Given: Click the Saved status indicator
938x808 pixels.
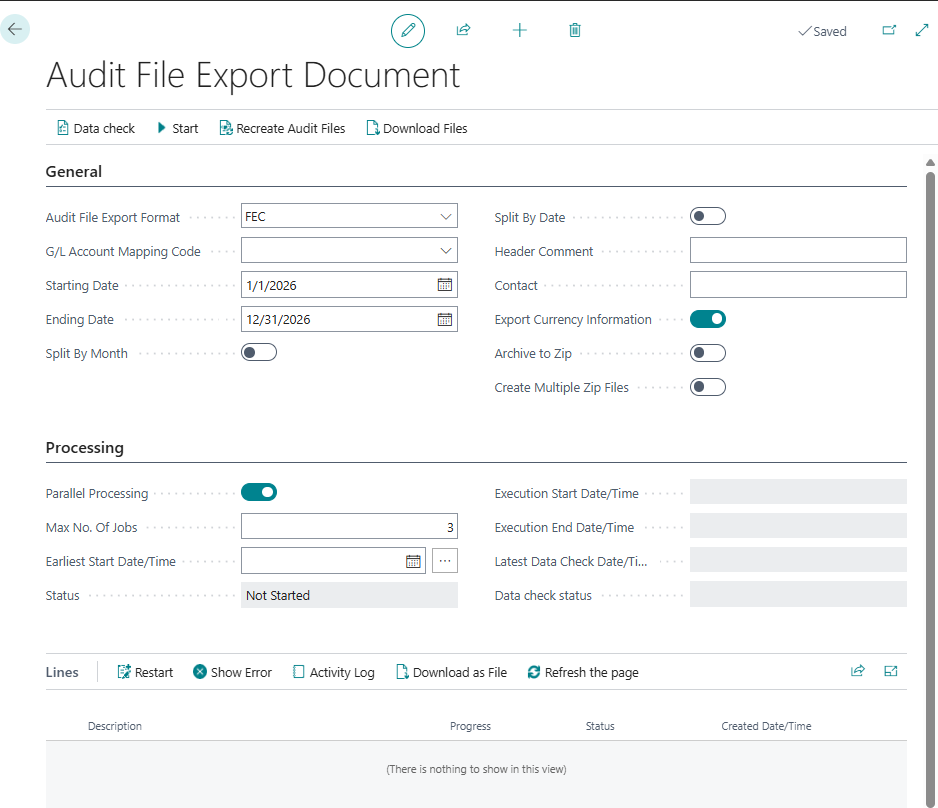Looking at the screenshot, I should [823, 31].
